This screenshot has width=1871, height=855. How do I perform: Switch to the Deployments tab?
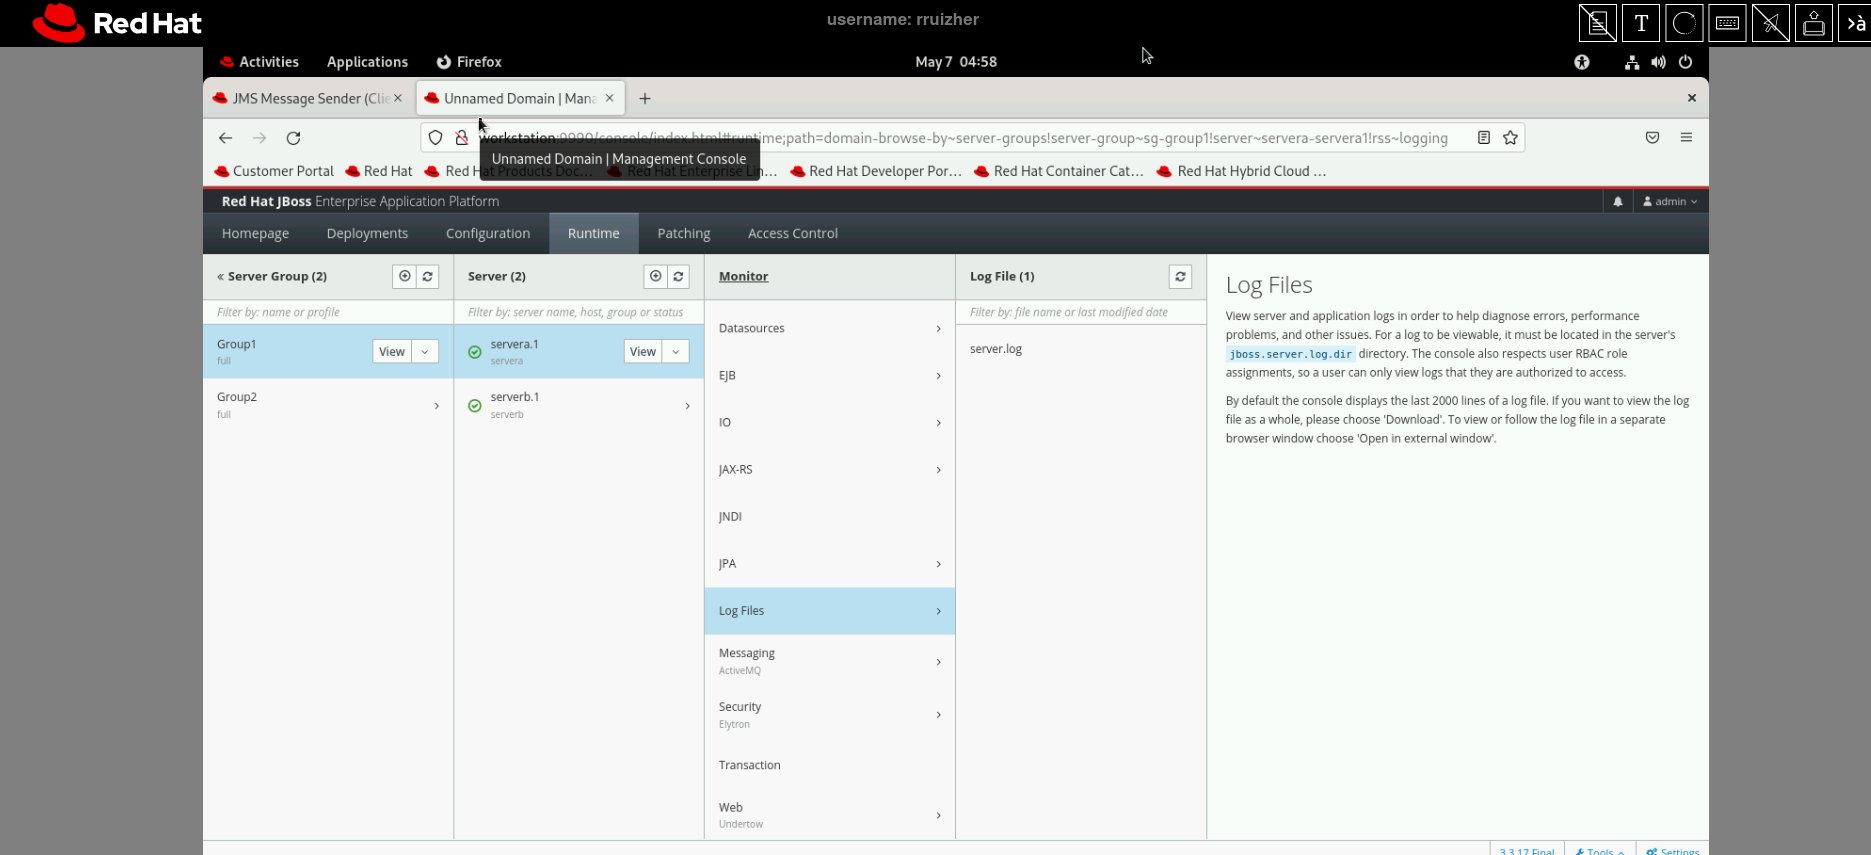pos(367,233)
